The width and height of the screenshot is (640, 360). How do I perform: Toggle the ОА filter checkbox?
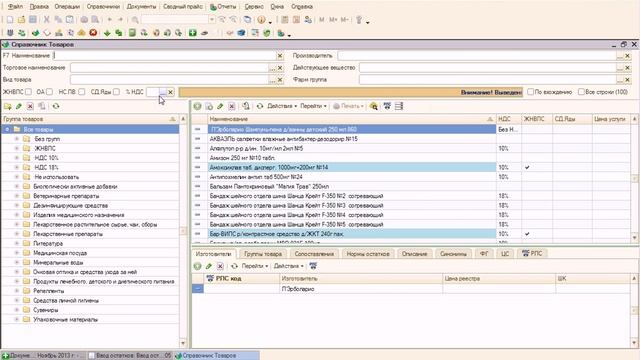point(49,92)
